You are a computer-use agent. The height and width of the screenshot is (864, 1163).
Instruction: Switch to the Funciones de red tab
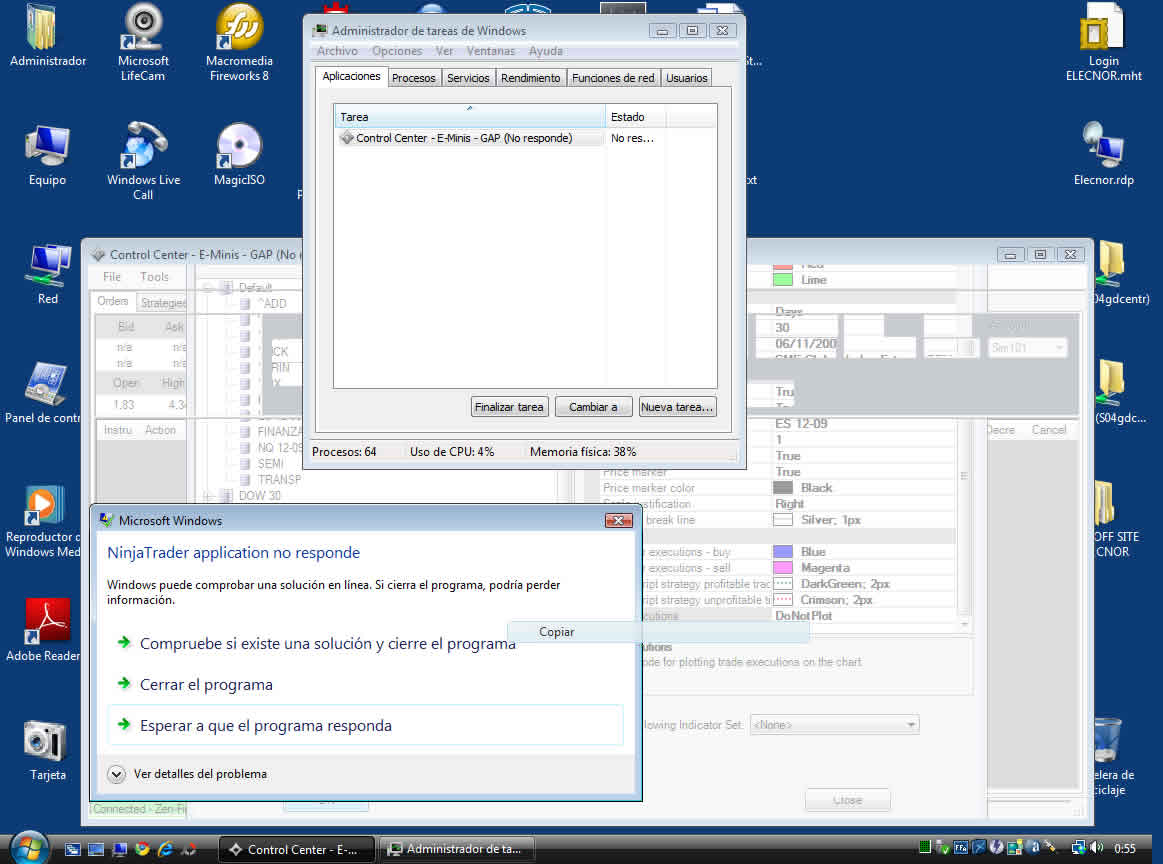click(x=613, y=78)
